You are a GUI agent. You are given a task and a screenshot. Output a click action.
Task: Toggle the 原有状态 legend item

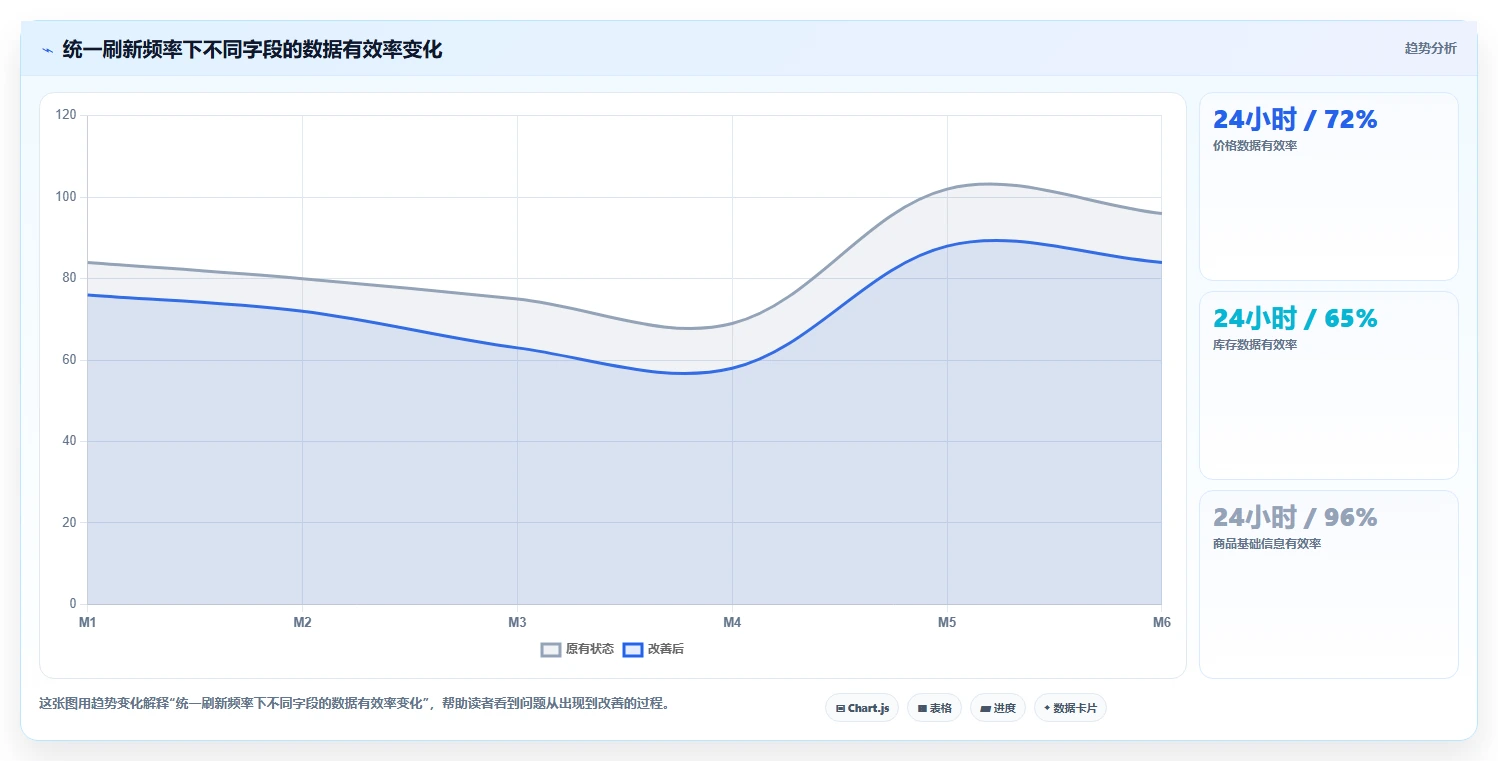[577, 649]
